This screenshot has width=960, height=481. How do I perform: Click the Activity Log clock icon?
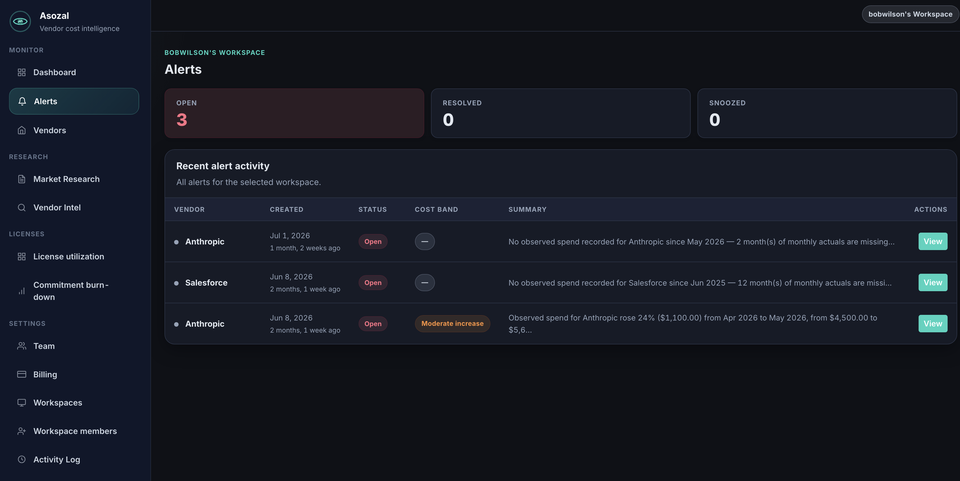click(x=21, y=460)
